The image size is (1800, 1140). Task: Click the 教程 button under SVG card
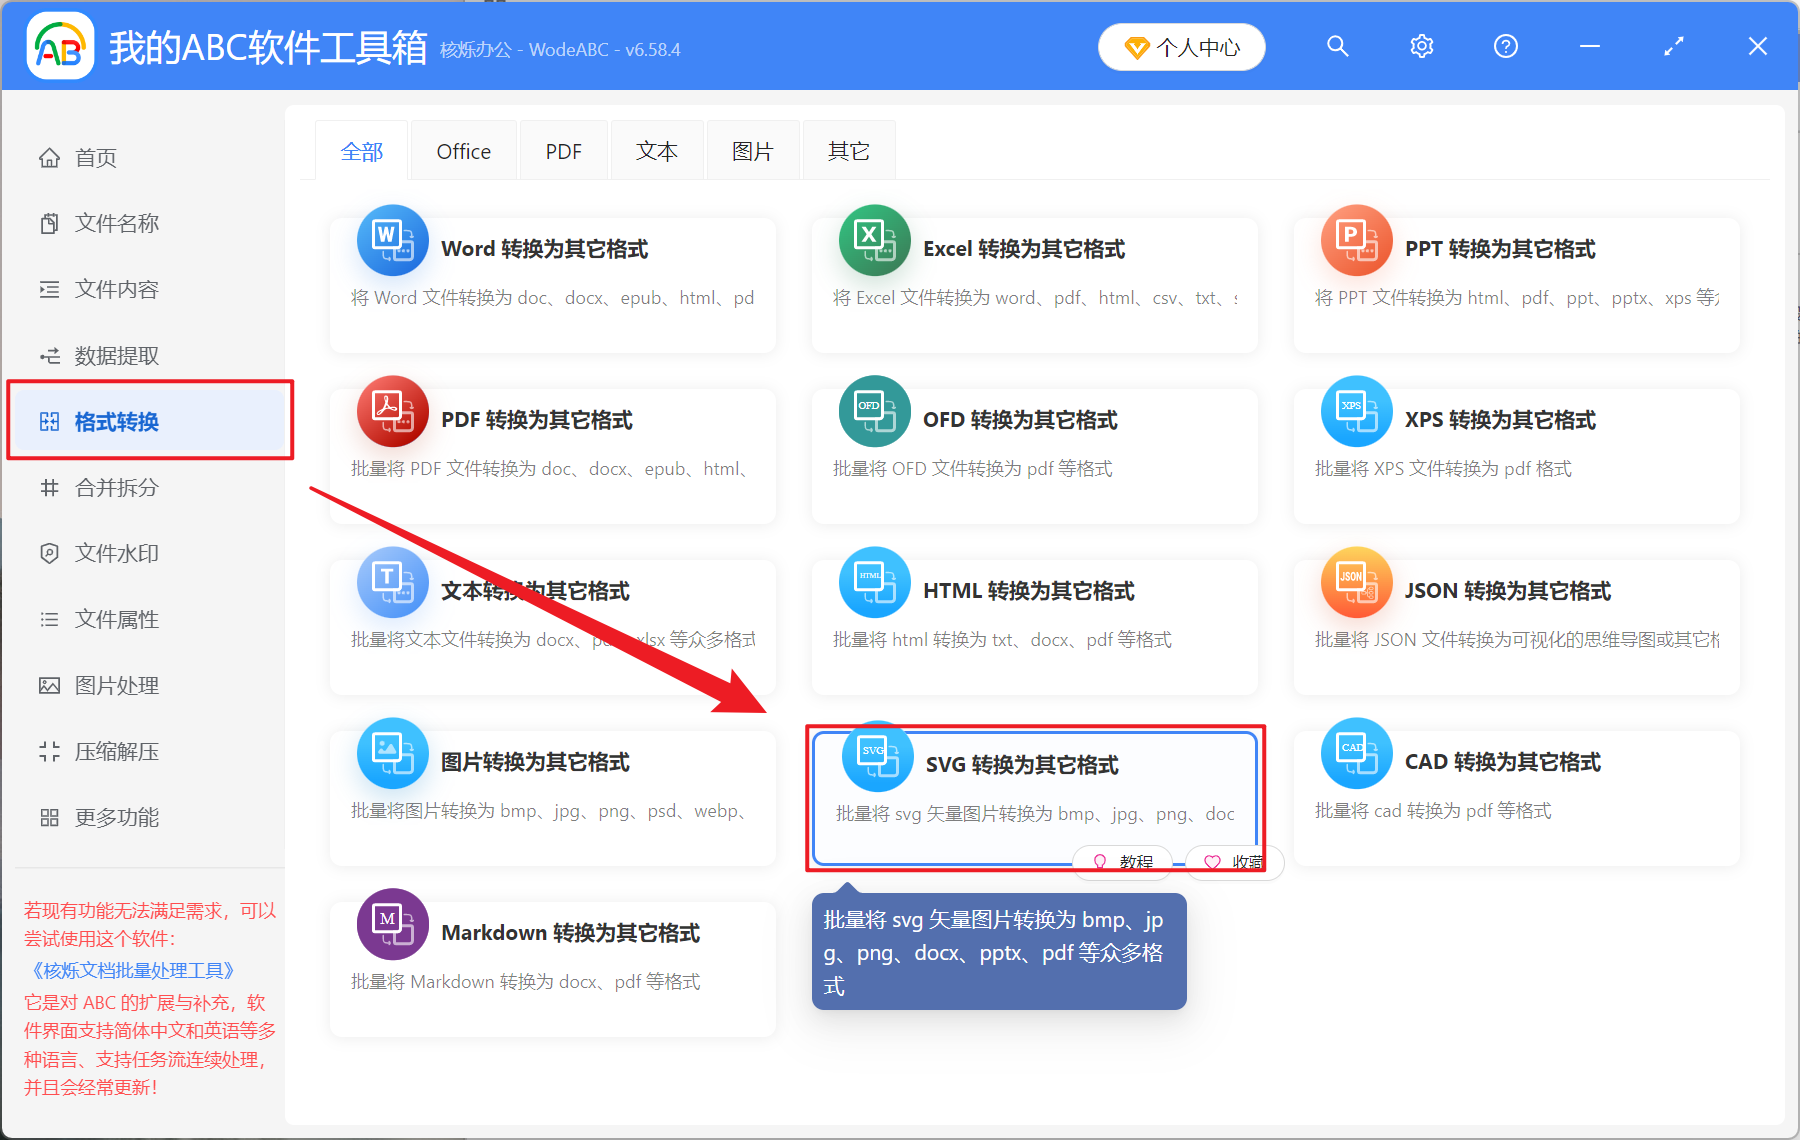pos(1122,862)
